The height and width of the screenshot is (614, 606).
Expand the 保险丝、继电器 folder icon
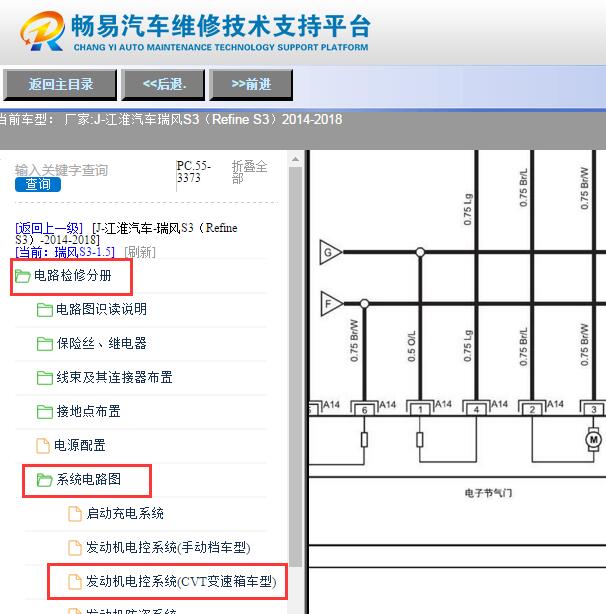(45, 344)
